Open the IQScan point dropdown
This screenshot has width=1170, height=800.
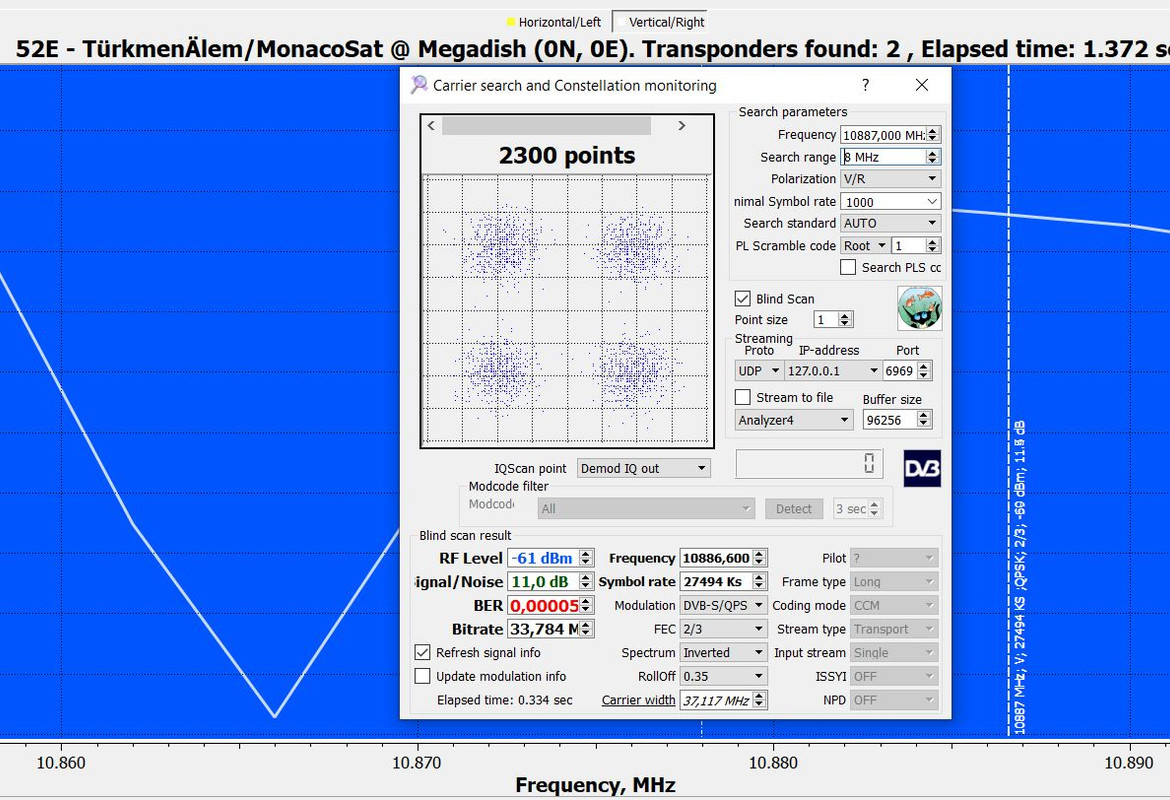[x=643, y=468]
